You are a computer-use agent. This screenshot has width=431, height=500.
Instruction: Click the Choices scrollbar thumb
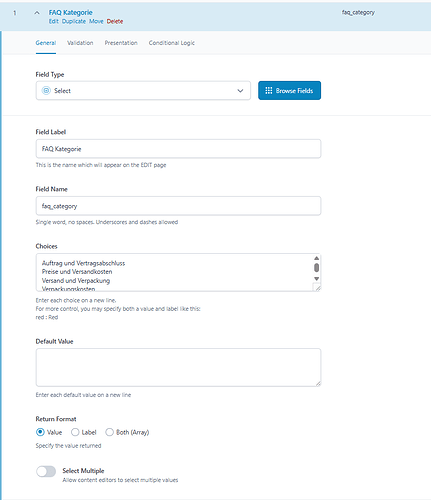[316, 268]
